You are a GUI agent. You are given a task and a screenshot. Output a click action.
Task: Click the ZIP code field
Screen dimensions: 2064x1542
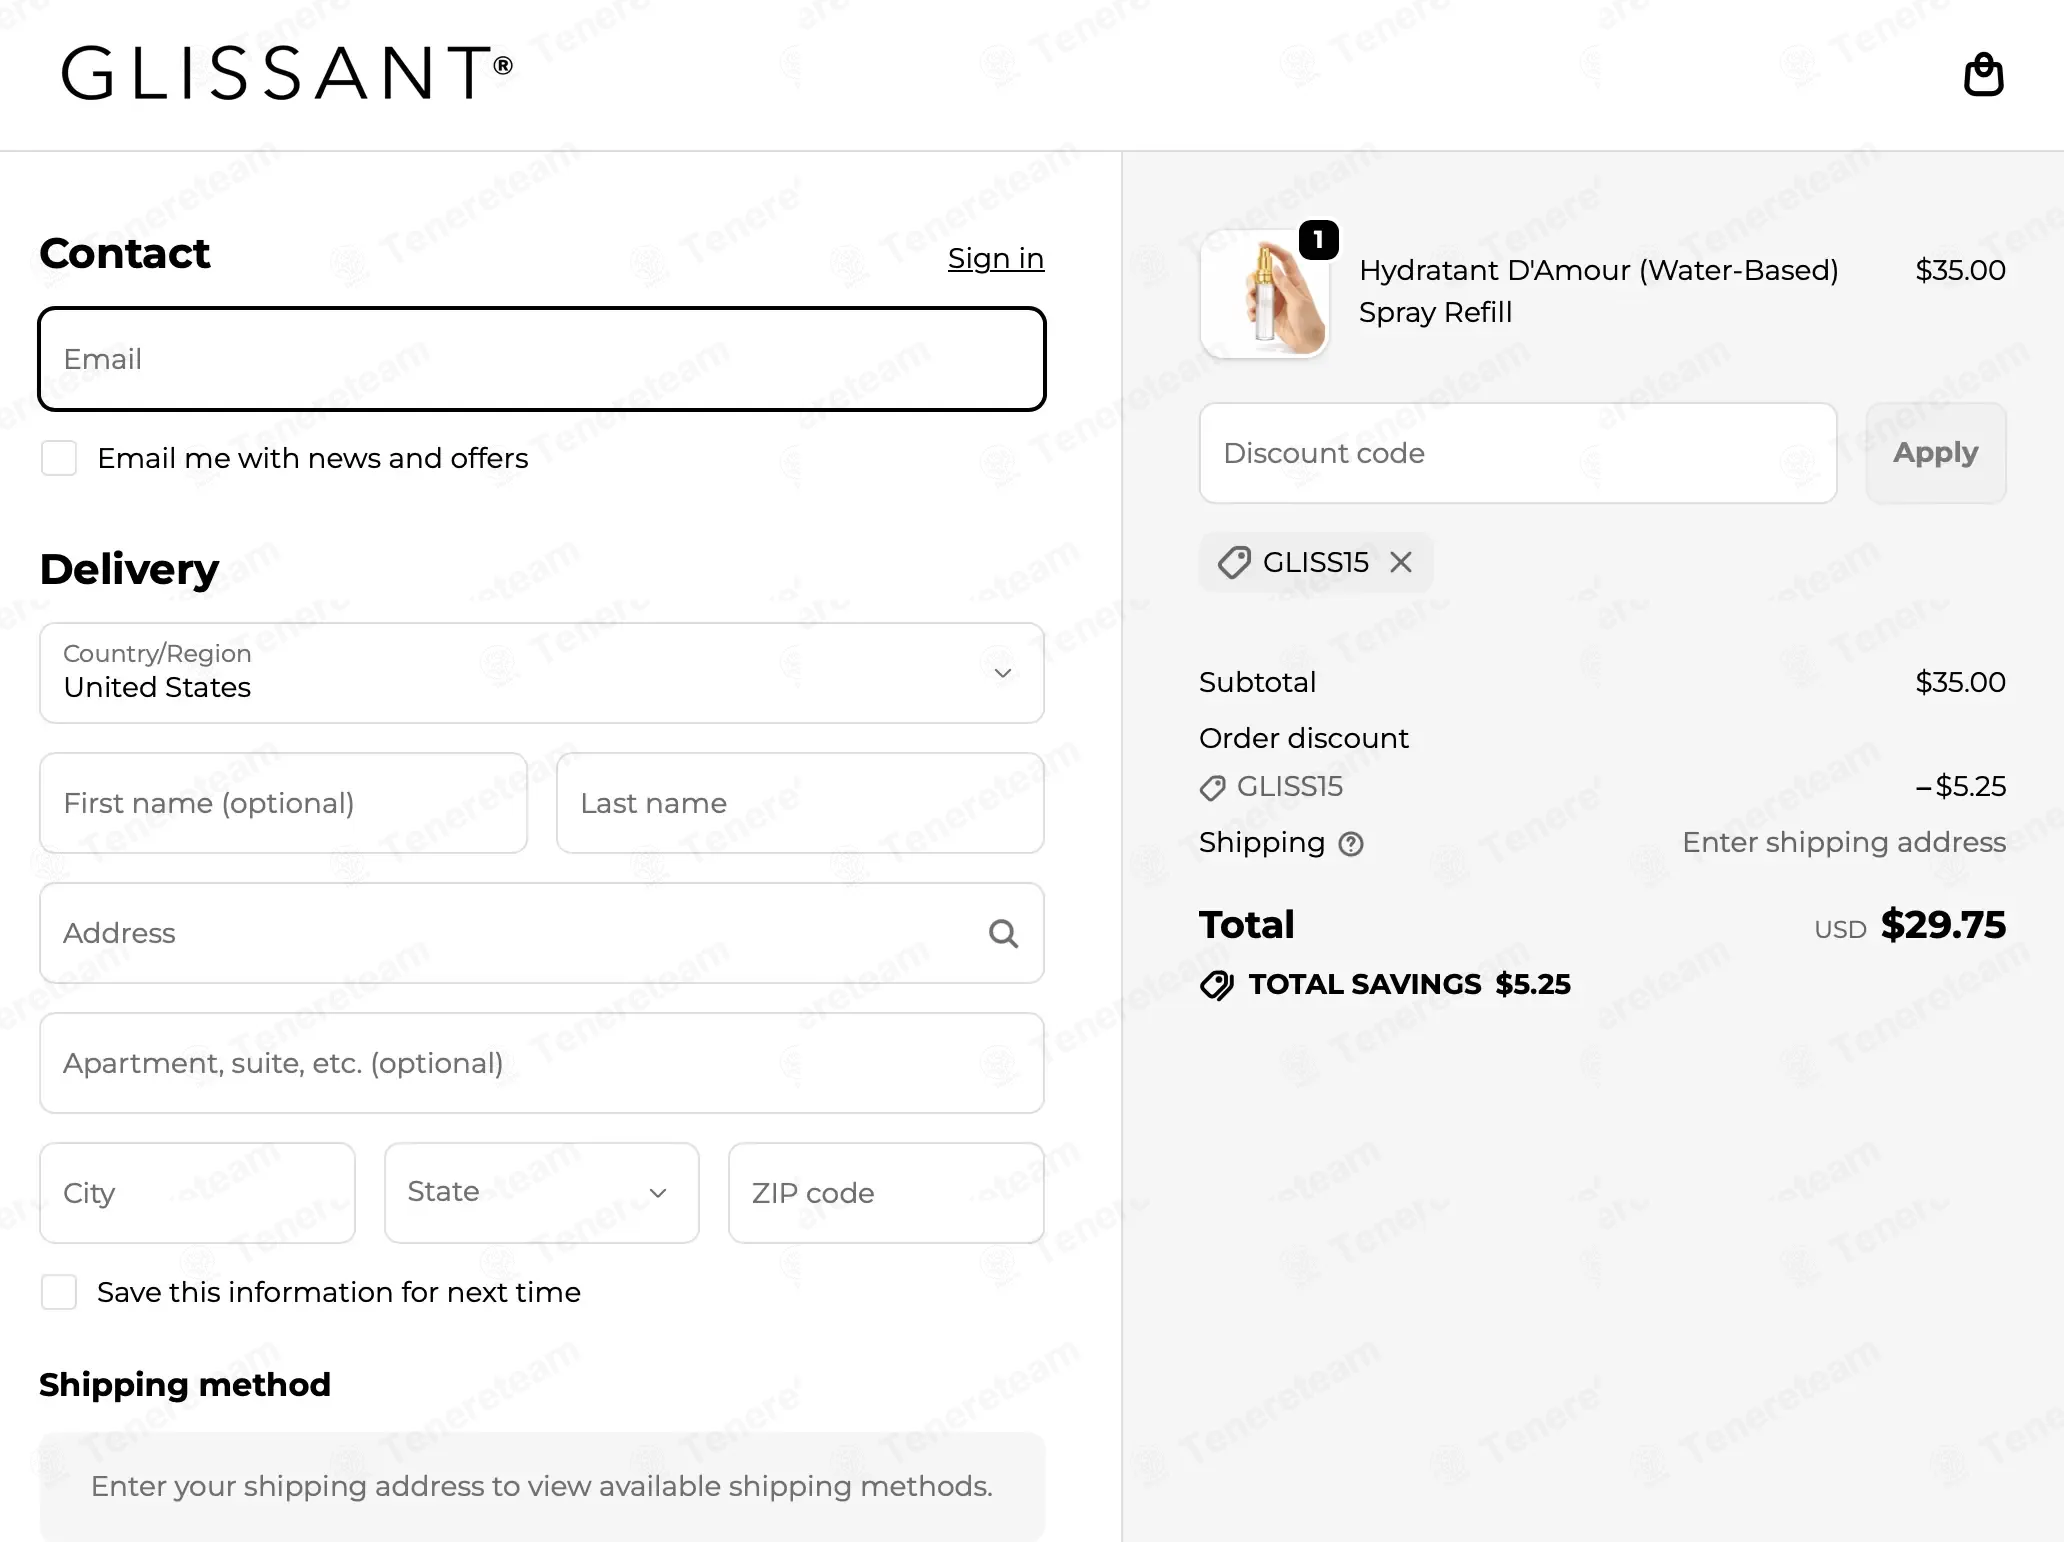pos(886,1193)
